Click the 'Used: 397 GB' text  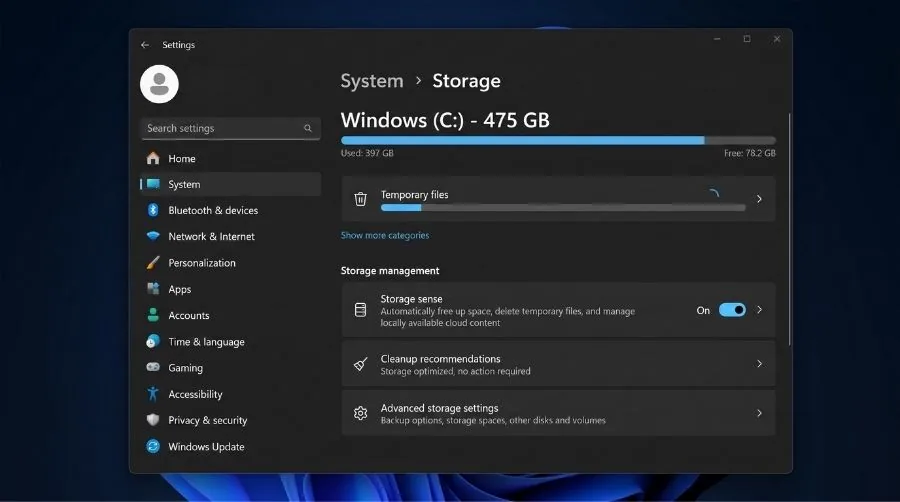click(367, 153)
